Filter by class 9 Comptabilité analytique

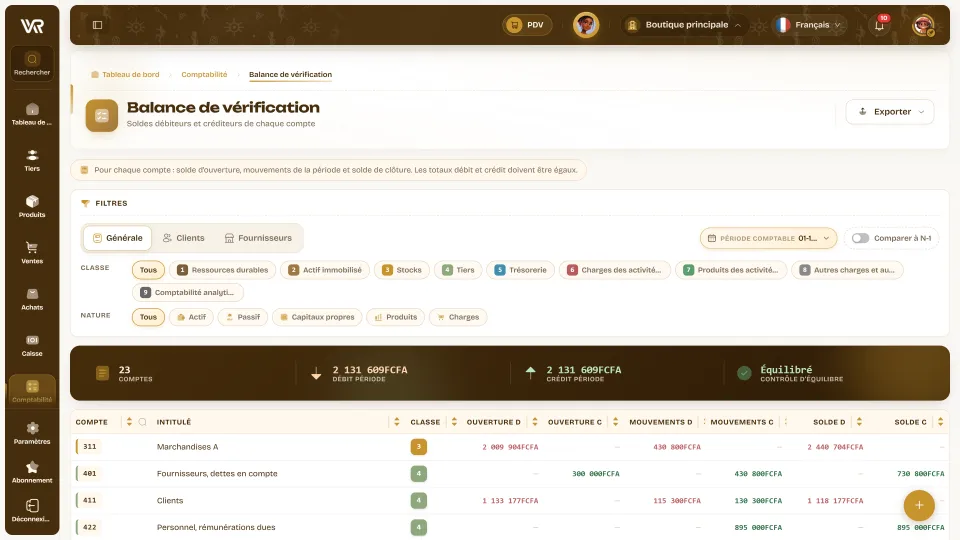(x=187, y=293)
